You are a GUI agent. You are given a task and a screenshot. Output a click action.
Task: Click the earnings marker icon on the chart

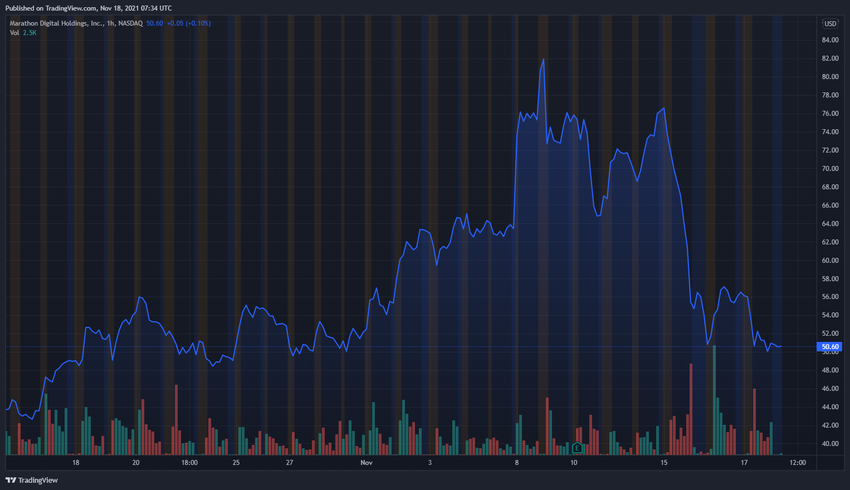577,448
